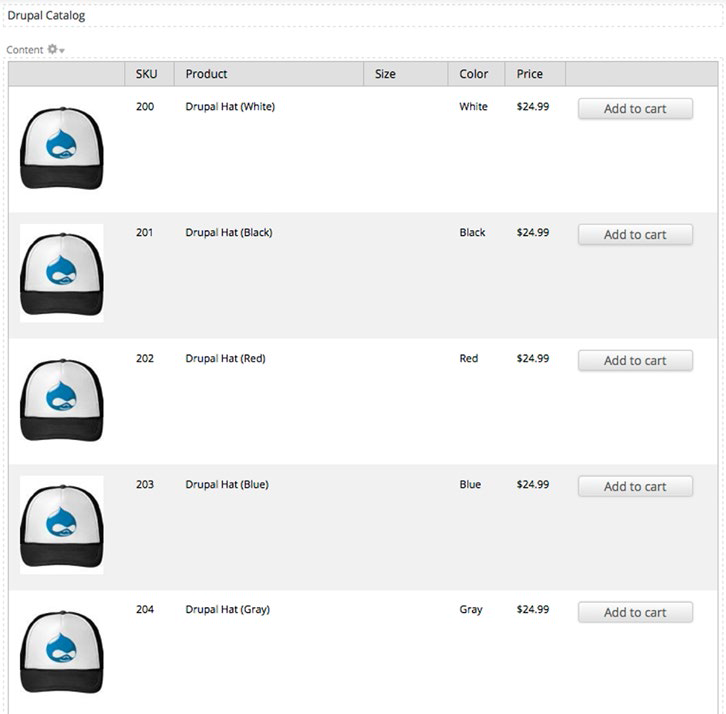The width and height of the screenshot is (726, 714).
Task: Click the $24.99 price in SKU 203 row
Action: (x=533, y=484)
